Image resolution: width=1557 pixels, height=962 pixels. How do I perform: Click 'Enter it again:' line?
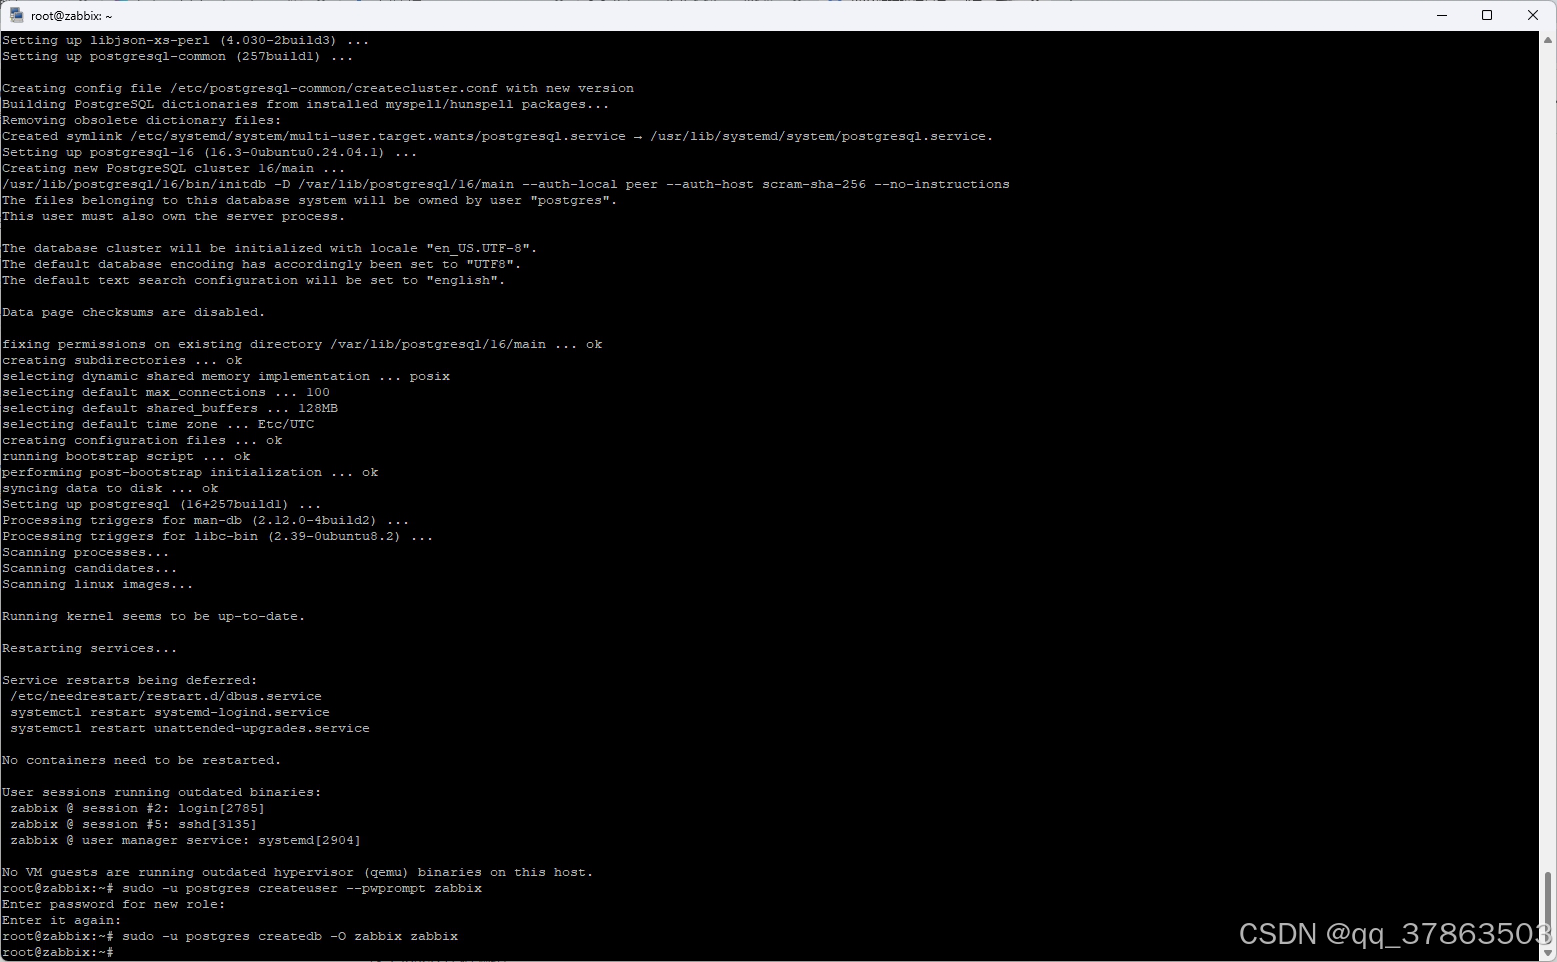click(62, 920)
